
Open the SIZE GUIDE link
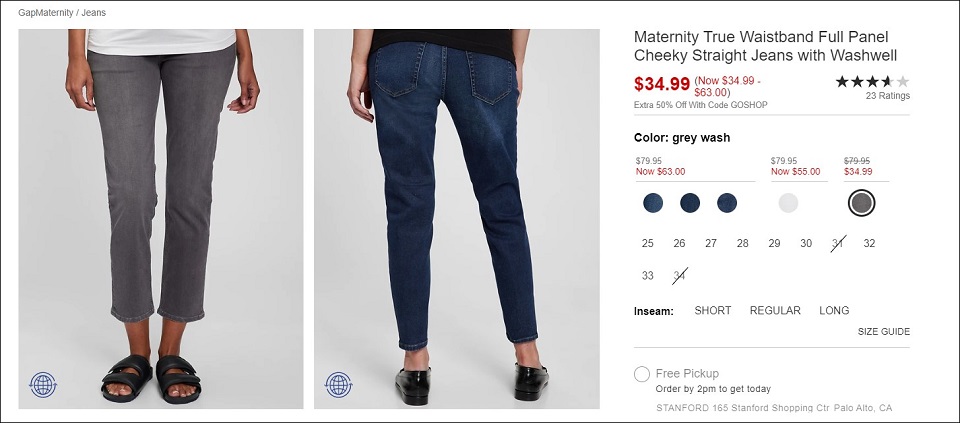(x=883, y=332)
